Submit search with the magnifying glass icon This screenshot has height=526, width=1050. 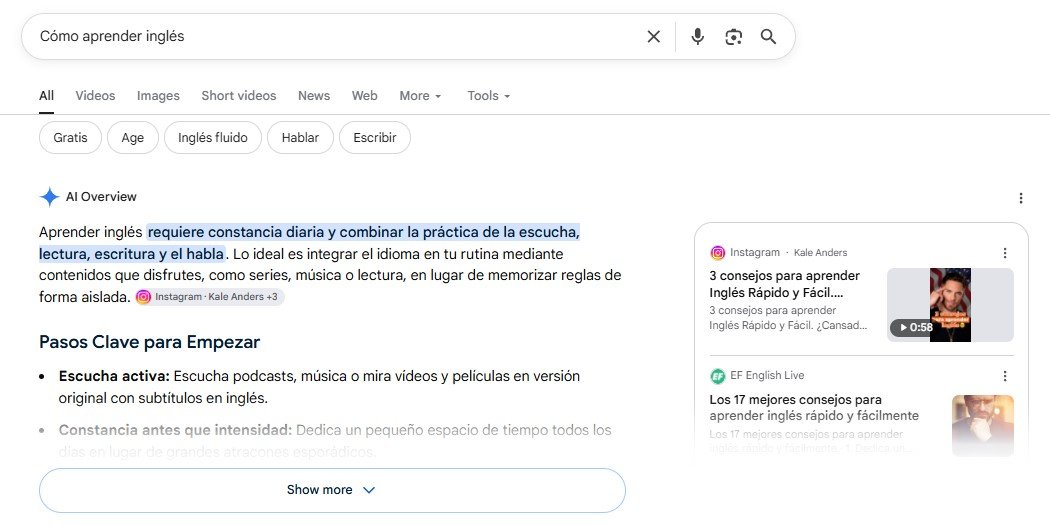[x=768, y=37]
